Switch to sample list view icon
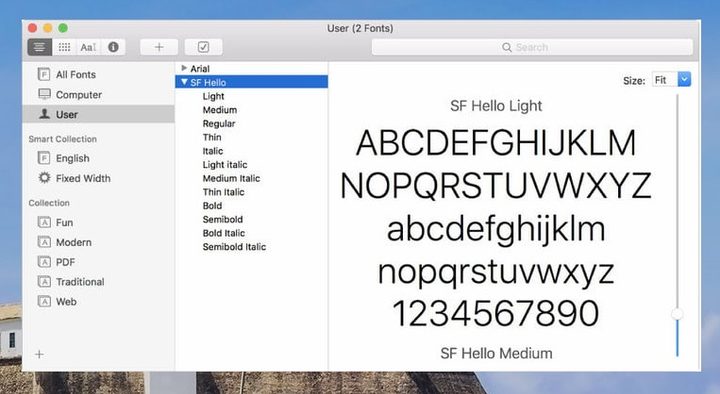The width and height of the screenshot is (720, 394). click(x=39, y=47)
